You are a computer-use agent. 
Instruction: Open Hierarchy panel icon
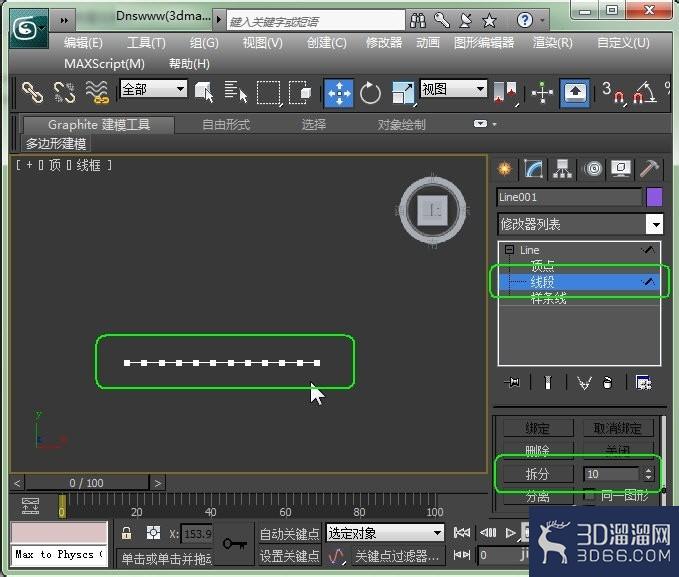tap(562, 169)
